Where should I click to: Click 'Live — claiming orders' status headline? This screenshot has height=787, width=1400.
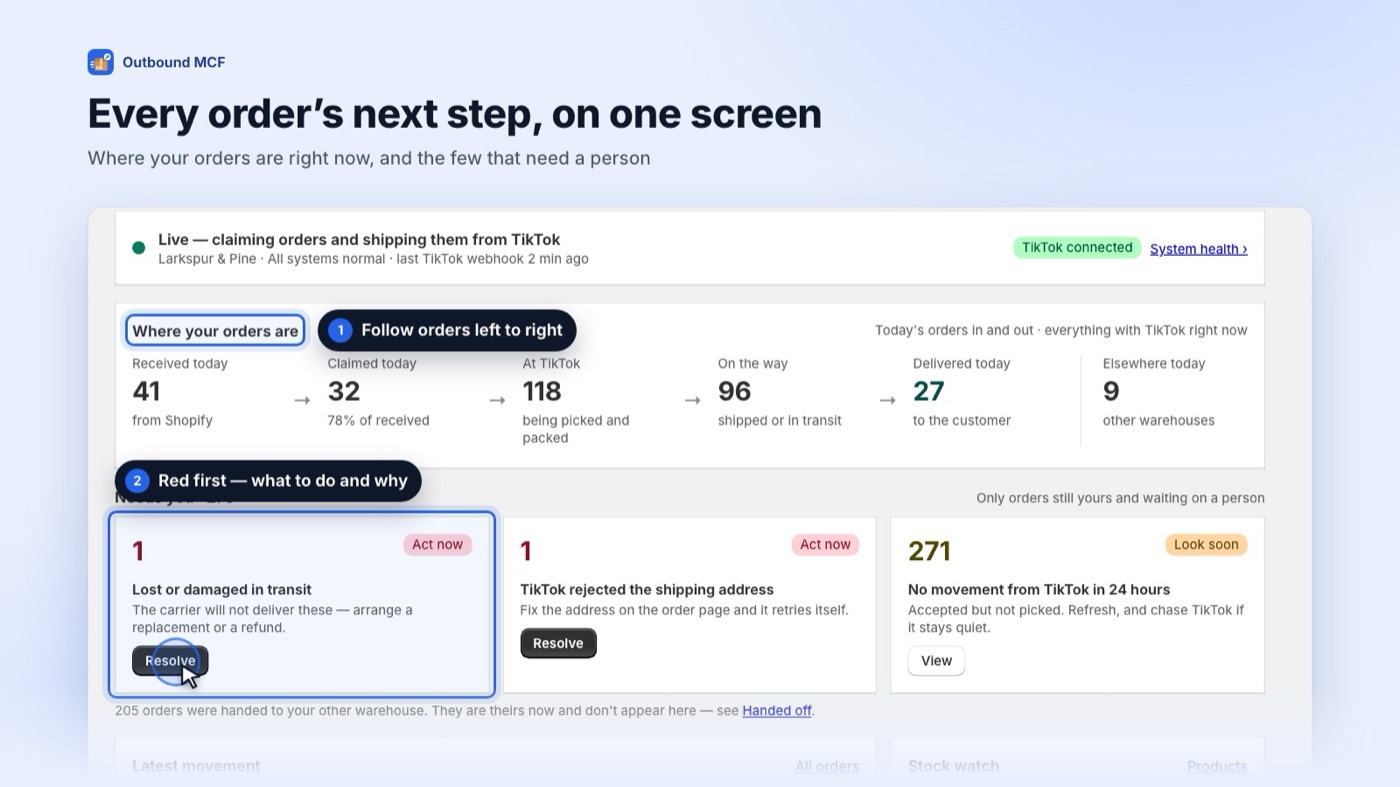click(359, 240)
